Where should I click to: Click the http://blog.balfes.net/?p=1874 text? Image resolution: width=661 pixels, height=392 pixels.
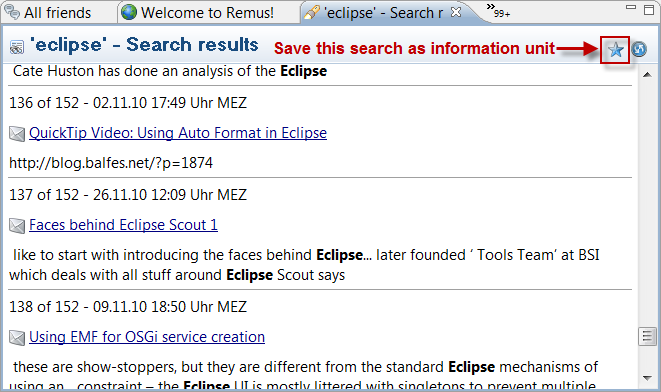(x=111, y=163)
